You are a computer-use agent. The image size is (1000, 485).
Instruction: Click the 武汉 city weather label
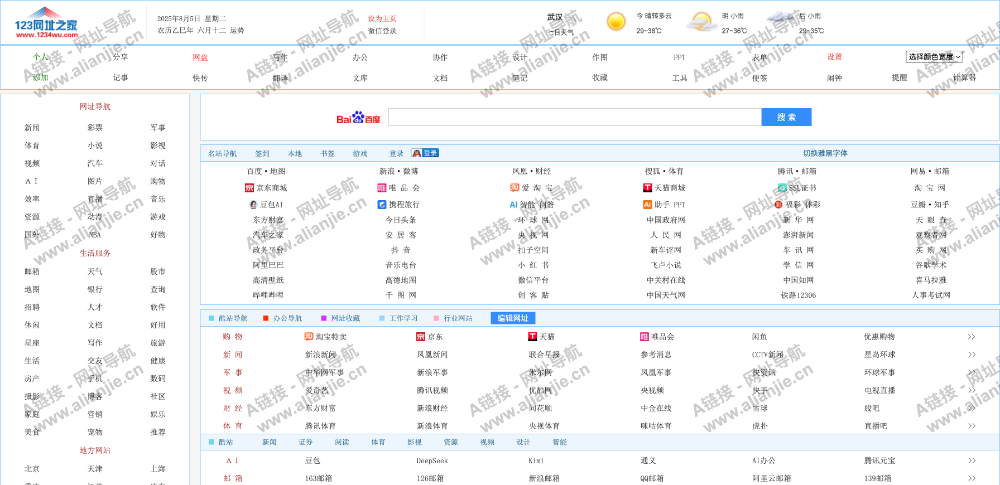[554, 17]
